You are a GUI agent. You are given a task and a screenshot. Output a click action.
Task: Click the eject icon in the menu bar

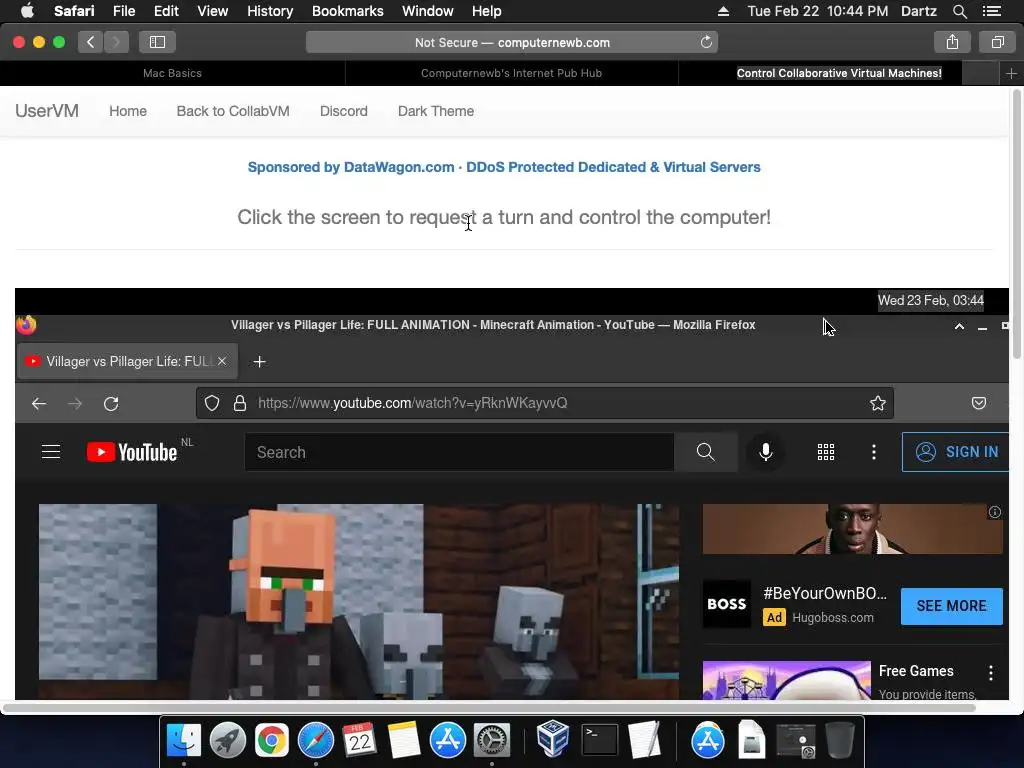click(723, 11)
